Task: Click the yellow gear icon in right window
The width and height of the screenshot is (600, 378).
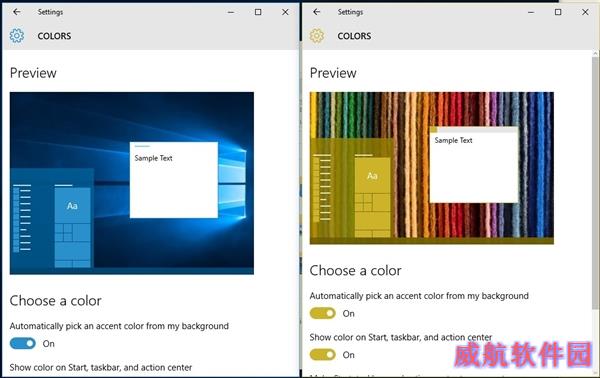Action: [316, 36]
